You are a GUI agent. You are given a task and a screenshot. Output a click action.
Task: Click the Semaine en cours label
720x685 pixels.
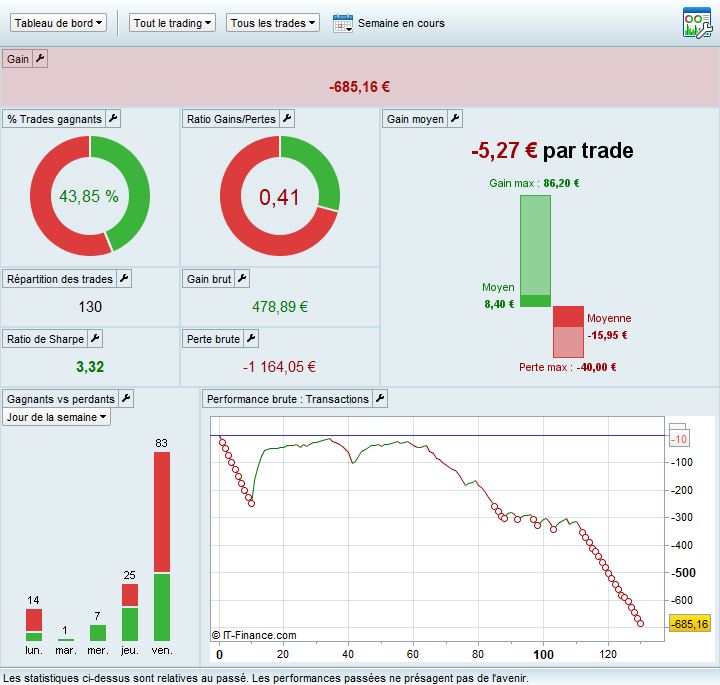(401, 23)
